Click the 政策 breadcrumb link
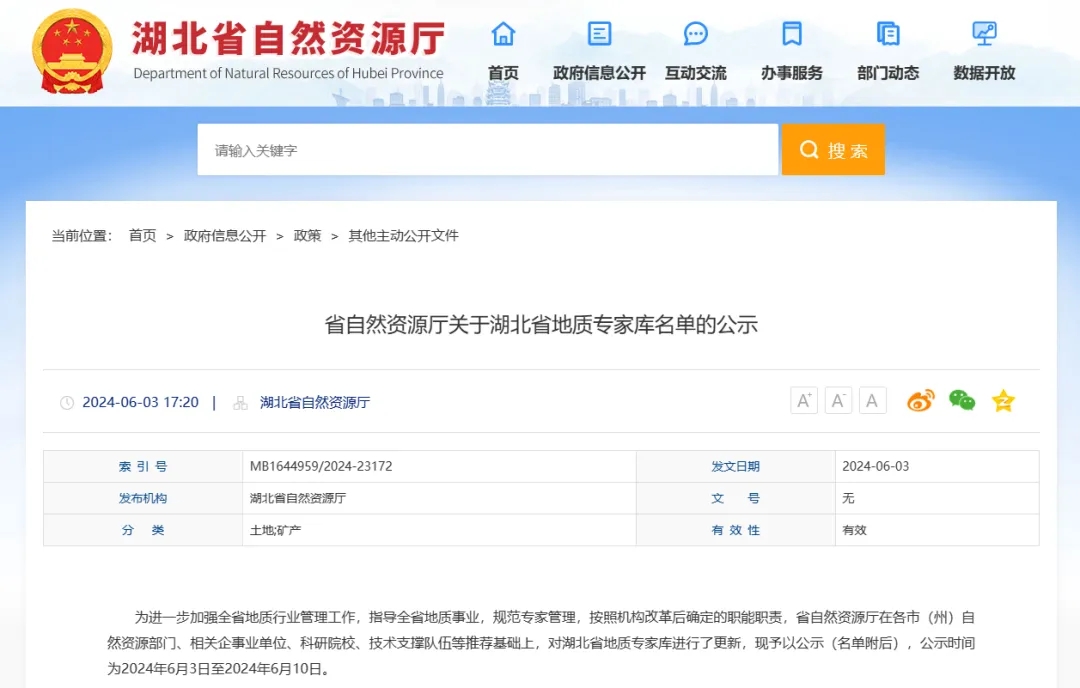Screen dimensions: 1080x688 [307, 236]
